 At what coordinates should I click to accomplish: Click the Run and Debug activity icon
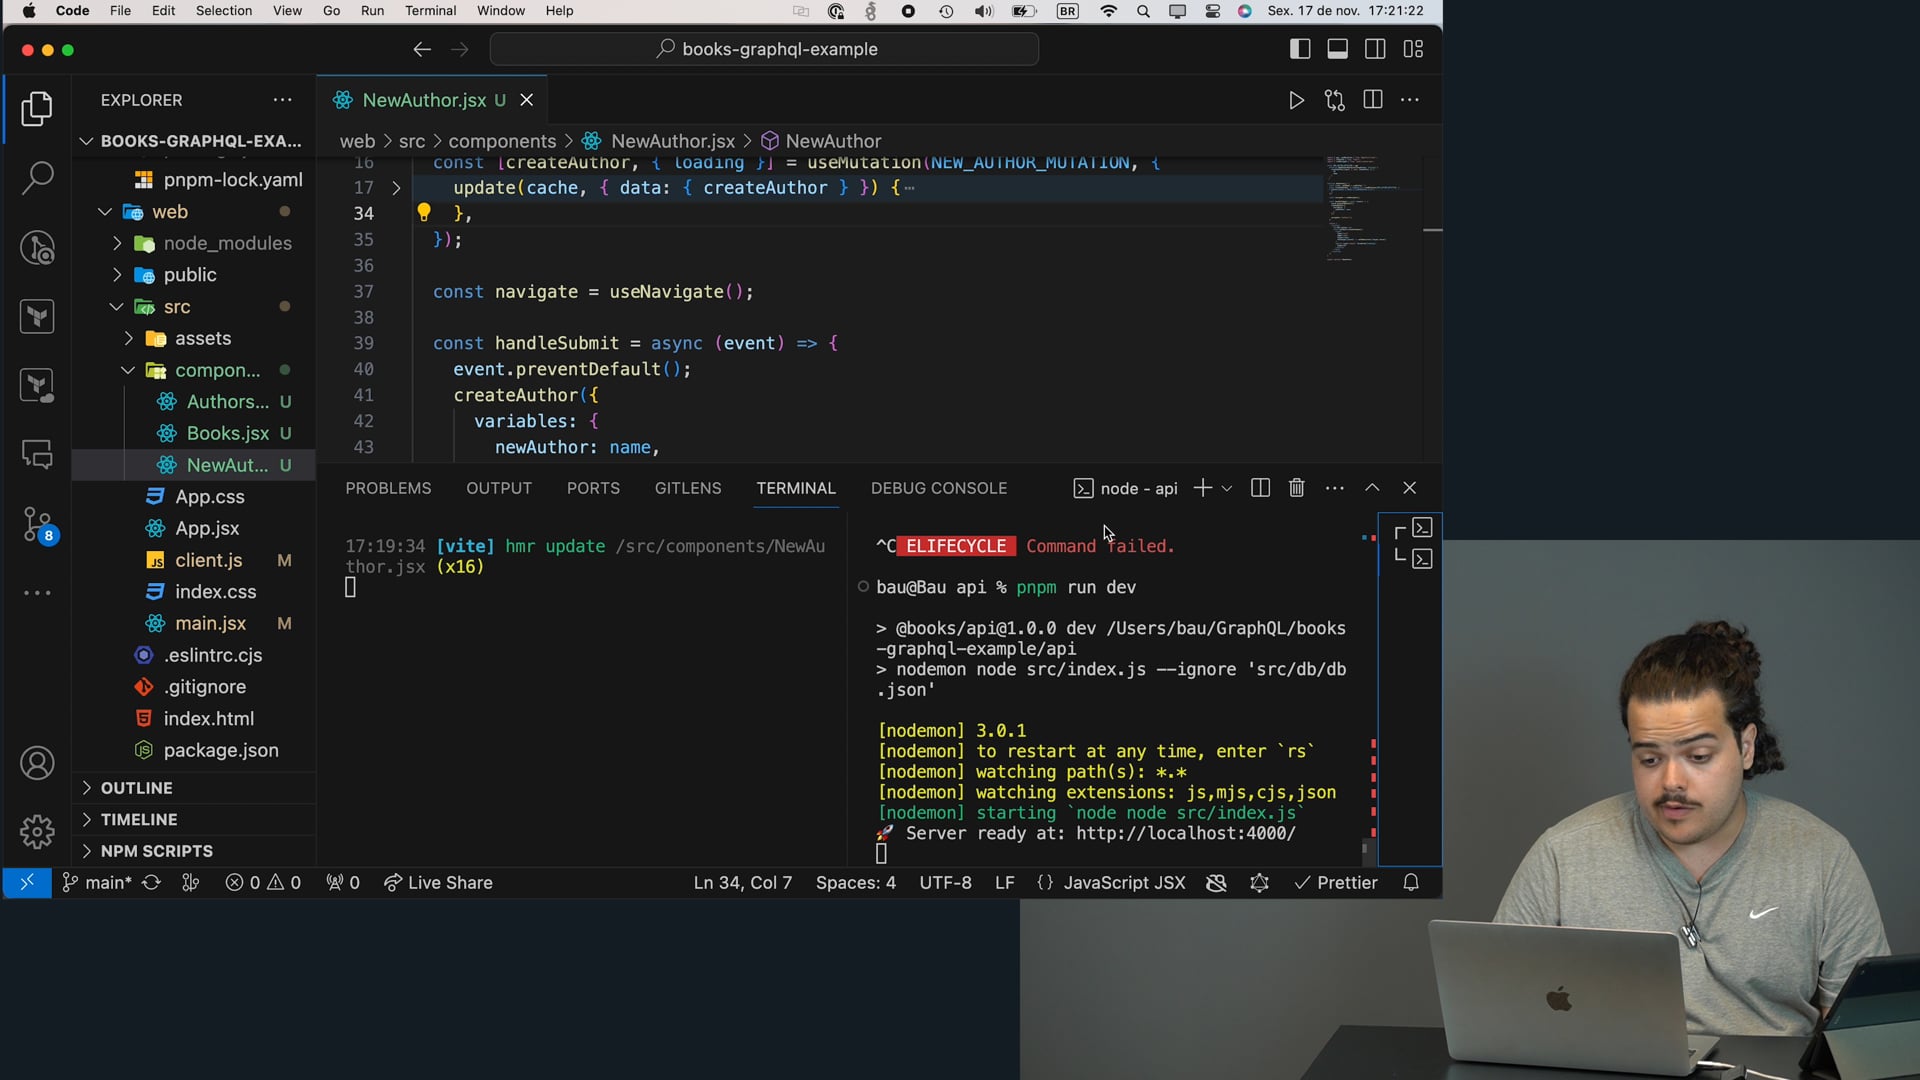tap(37, 247)
